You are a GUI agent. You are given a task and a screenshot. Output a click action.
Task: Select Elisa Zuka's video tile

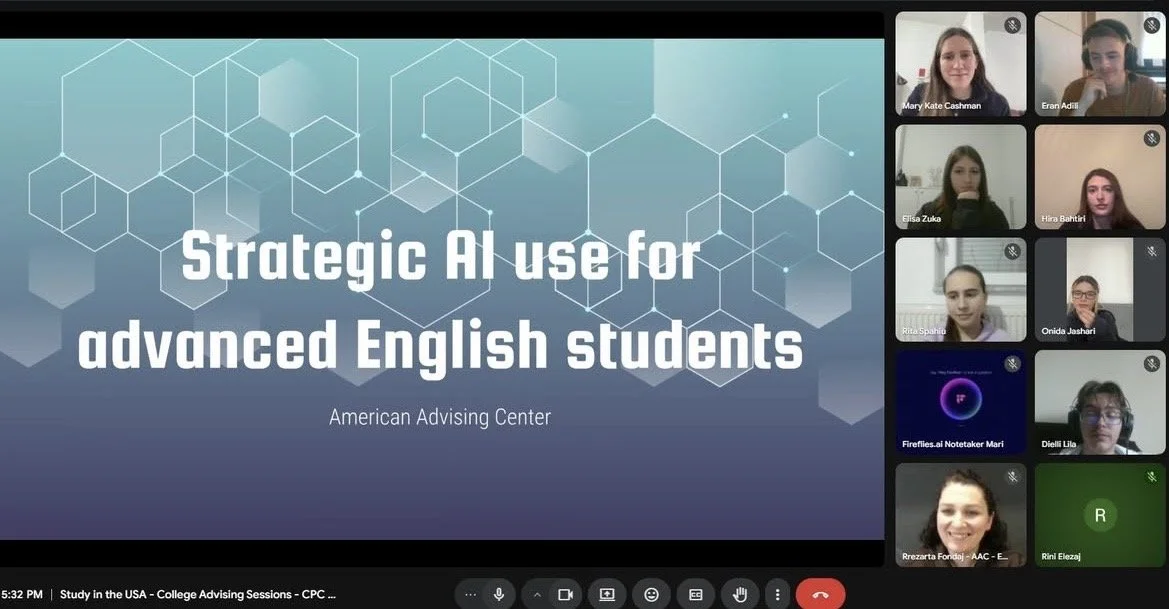(x=960, y=177)
